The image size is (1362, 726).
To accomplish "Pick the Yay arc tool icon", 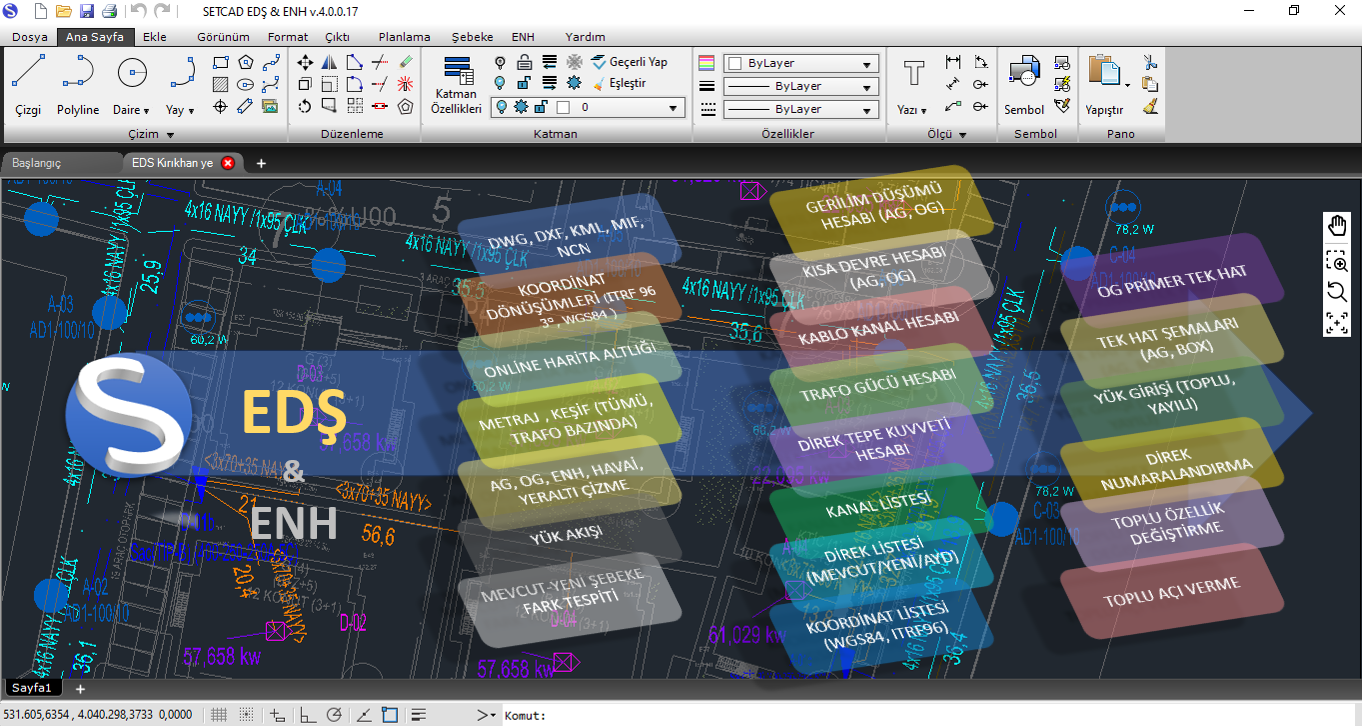I will coord(182,73).
